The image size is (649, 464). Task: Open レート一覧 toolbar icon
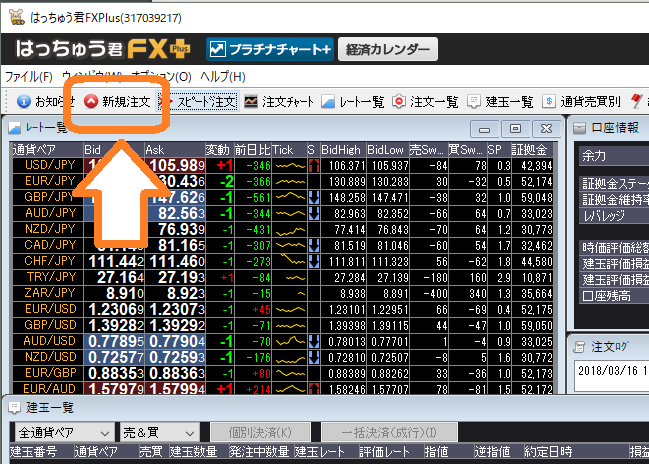click(328, 101)
